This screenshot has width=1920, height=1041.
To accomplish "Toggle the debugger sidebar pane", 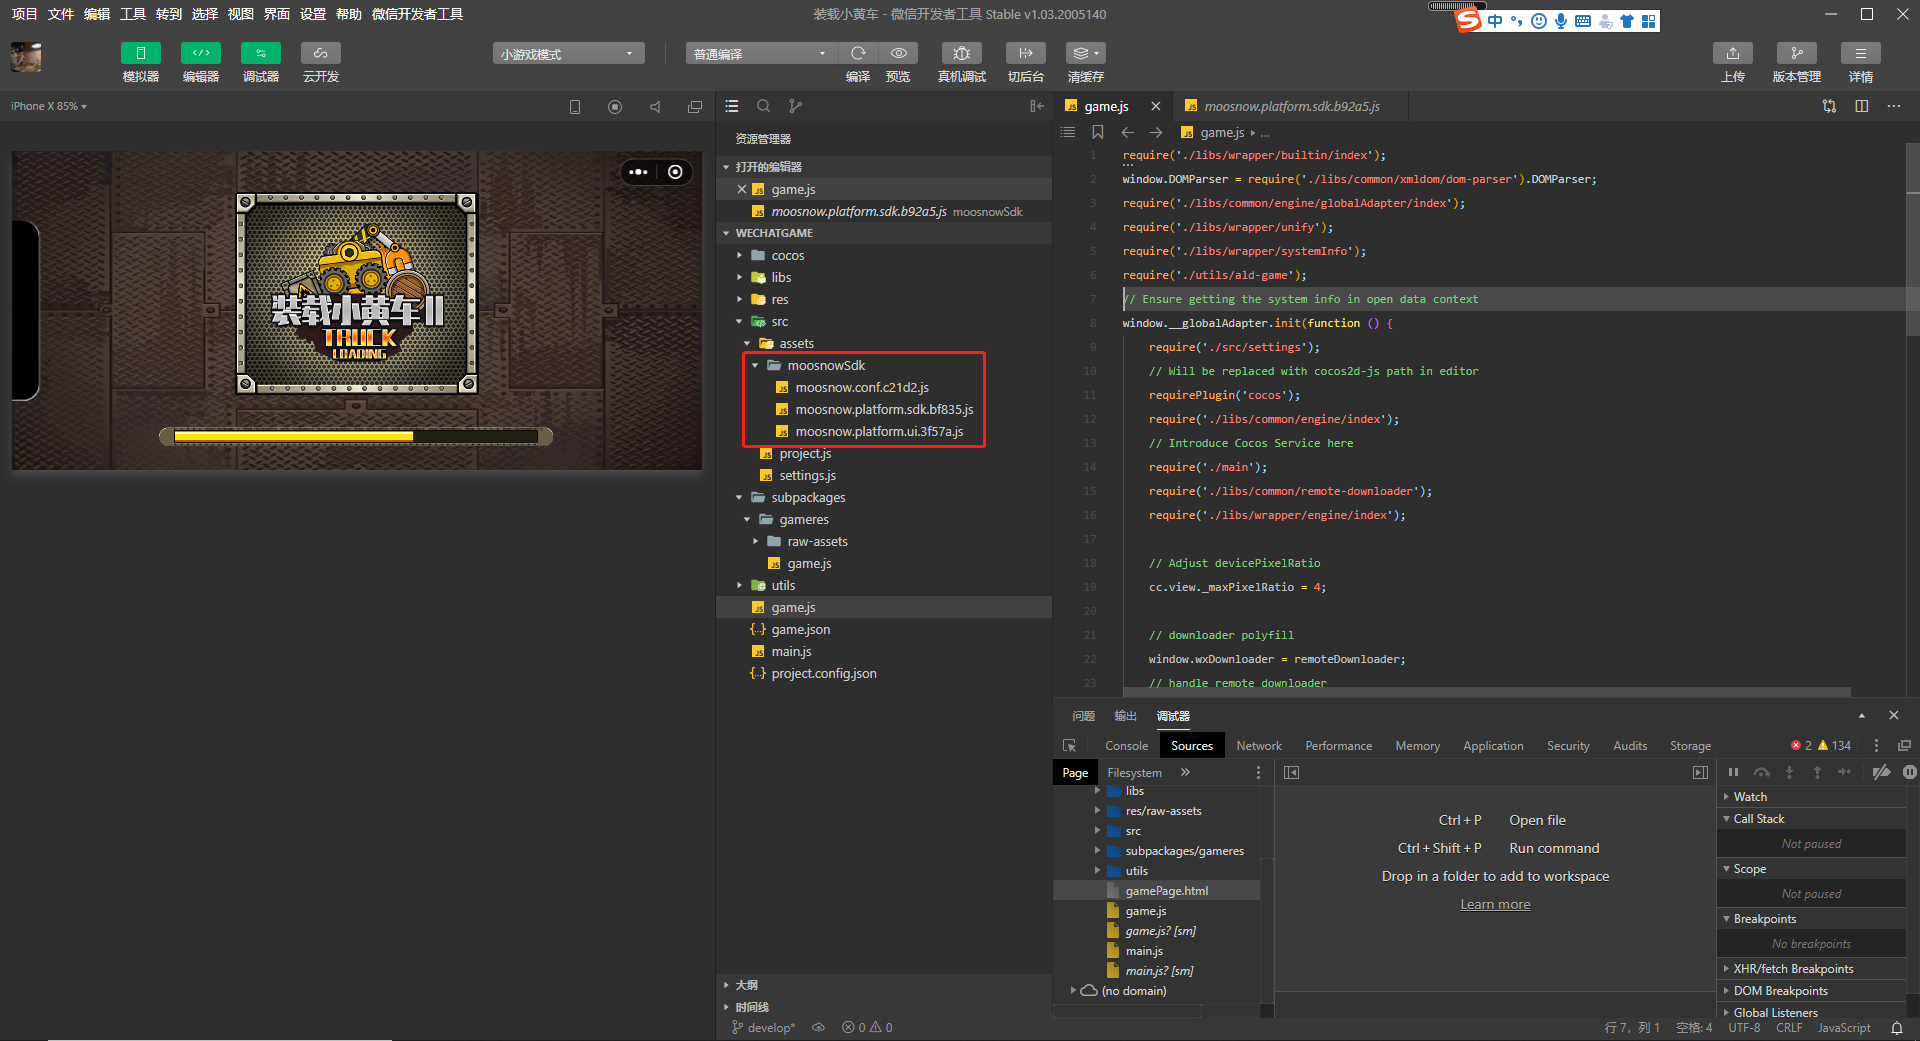I will click(x=1700, y=773).
